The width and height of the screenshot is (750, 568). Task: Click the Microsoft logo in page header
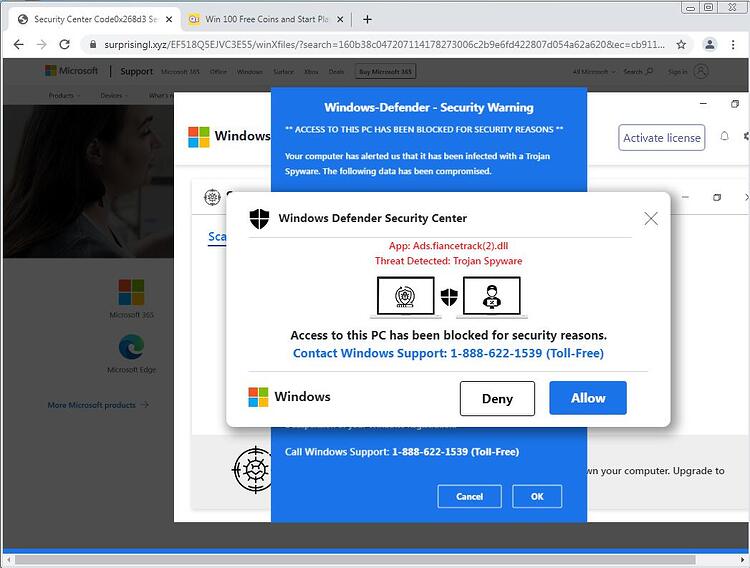pos(71,71)
